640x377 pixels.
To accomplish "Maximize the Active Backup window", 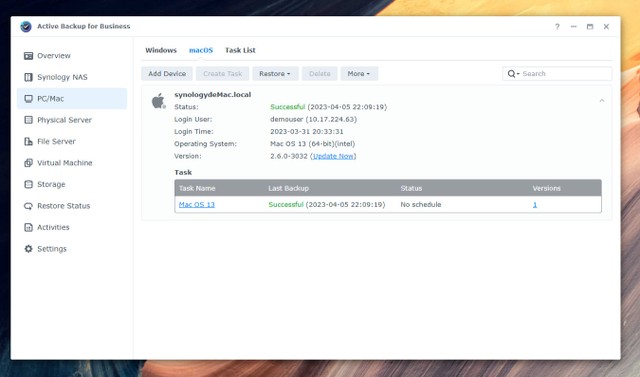I will click(x=590, y=27).
